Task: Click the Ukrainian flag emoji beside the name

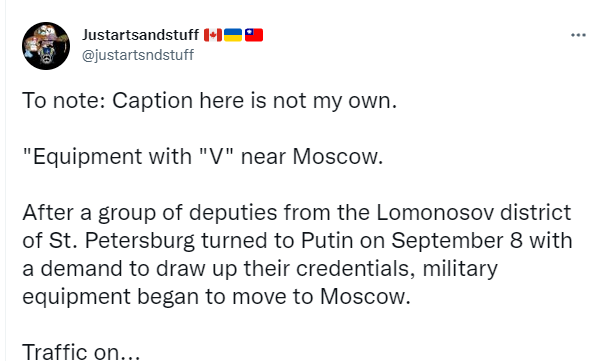Action: coord(233,35)
